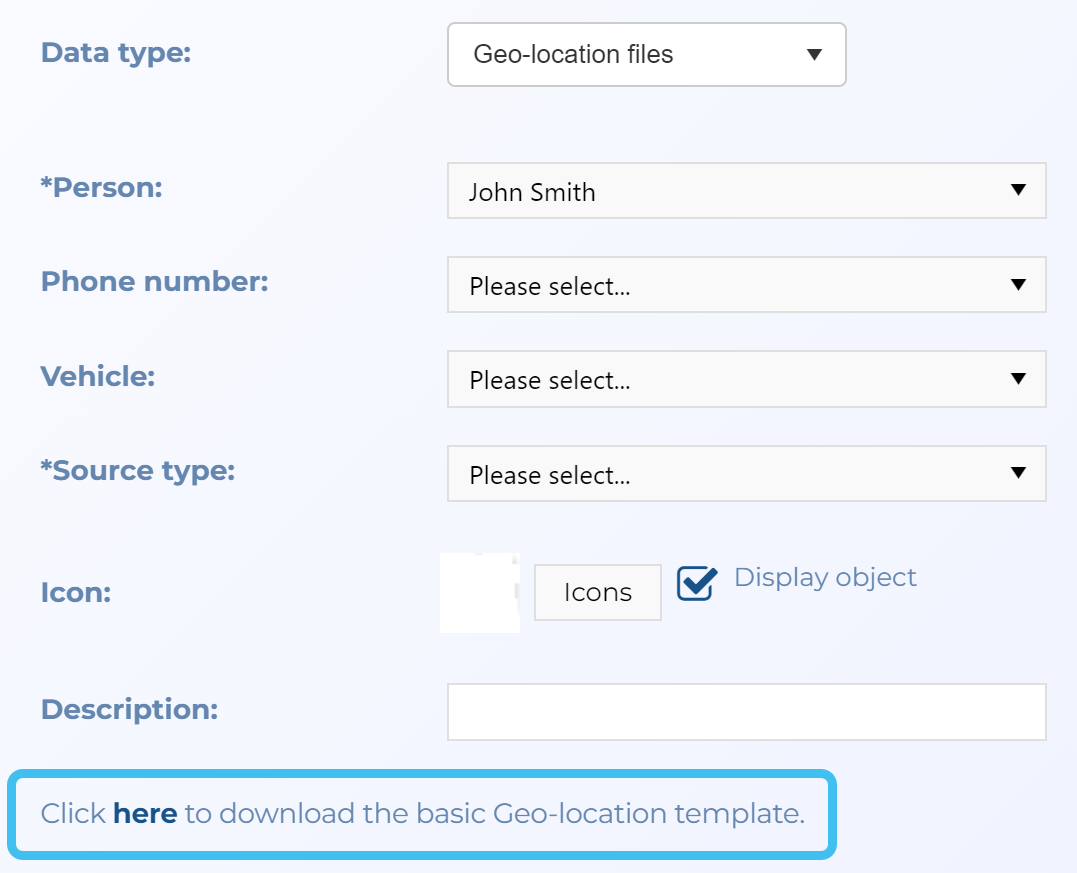Click the icon preview beside the Icons button
Screen dimensions: 1077x873
coord(479,593)
